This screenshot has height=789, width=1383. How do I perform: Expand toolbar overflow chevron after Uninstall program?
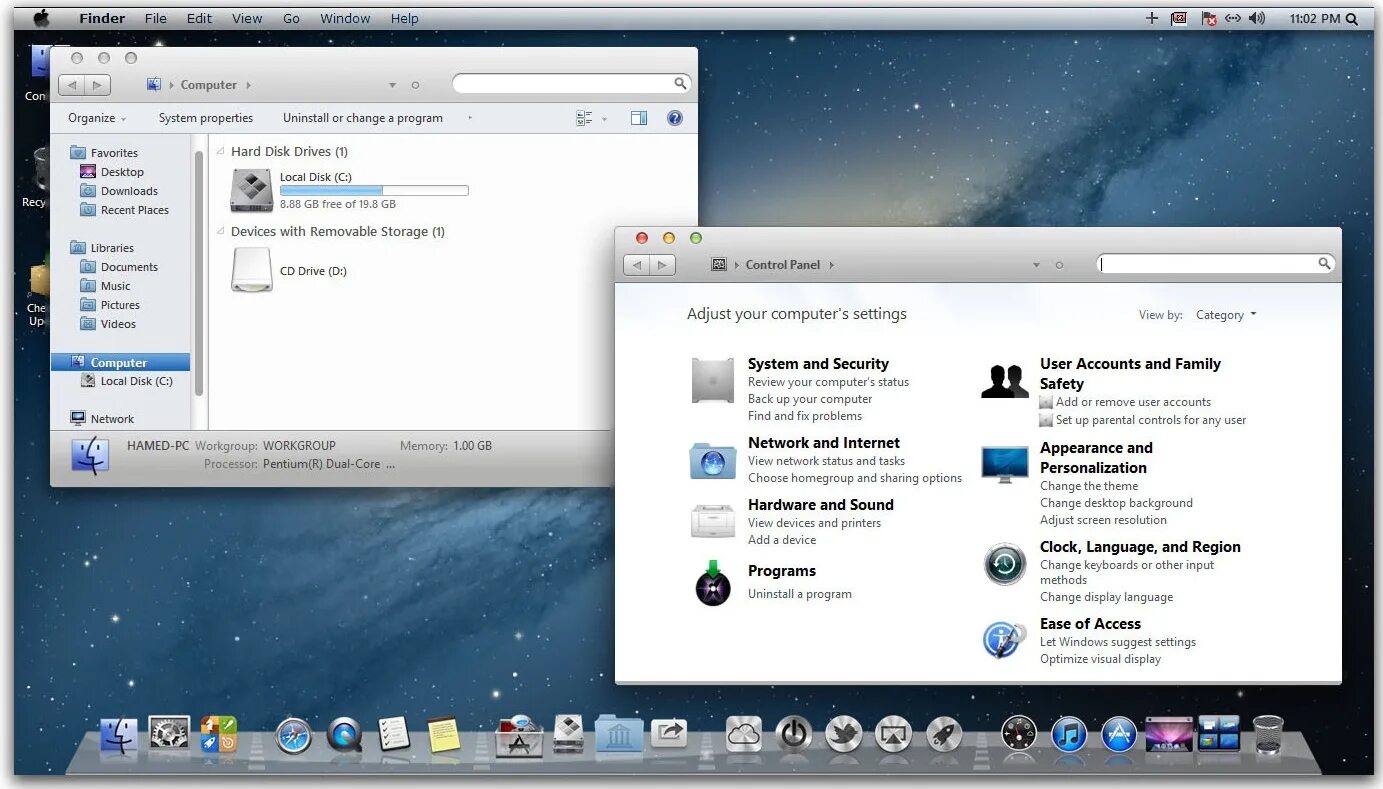pos(469,118)
